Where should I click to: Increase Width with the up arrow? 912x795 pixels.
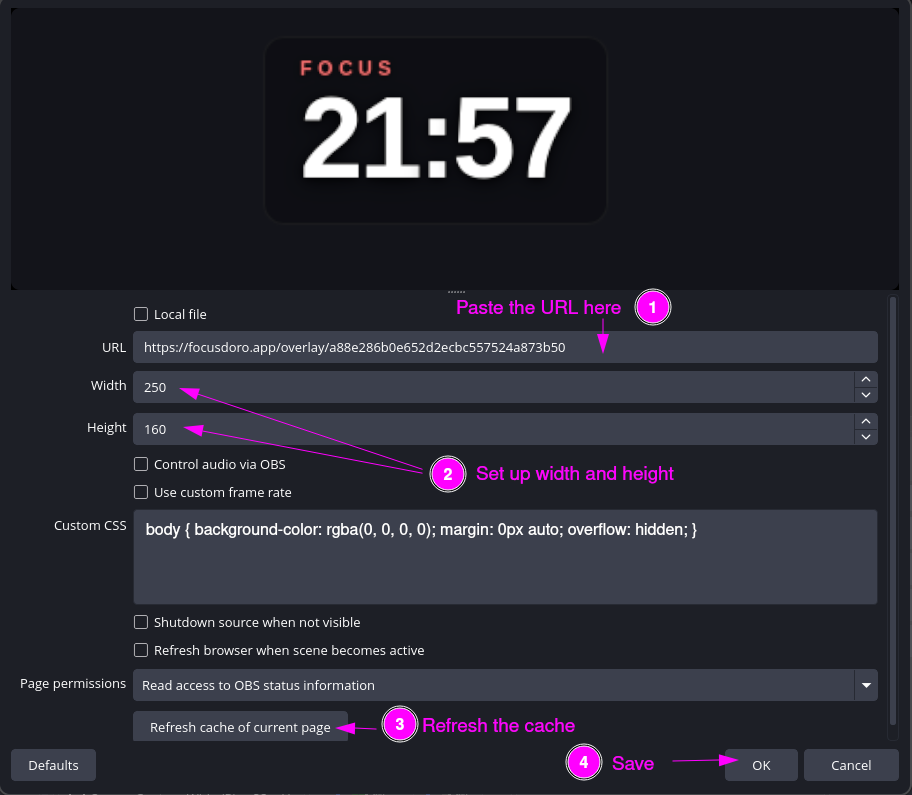click(x=866, y=379)
